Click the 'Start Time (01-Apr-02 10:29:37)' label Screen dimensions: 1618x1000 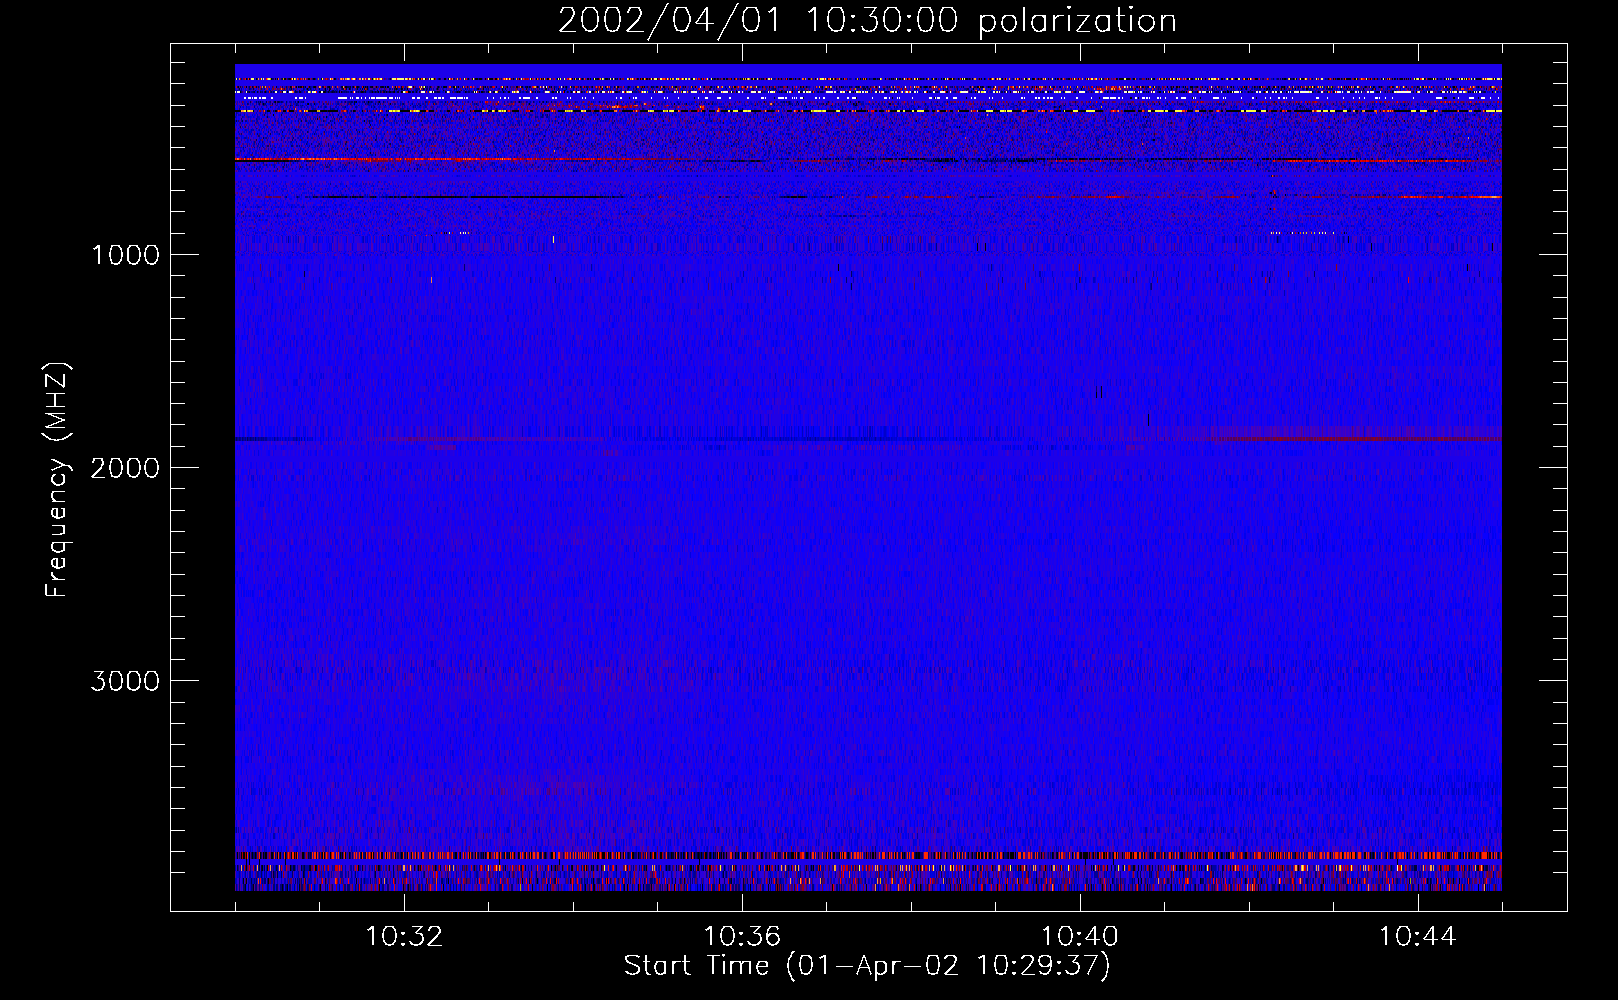867,966
